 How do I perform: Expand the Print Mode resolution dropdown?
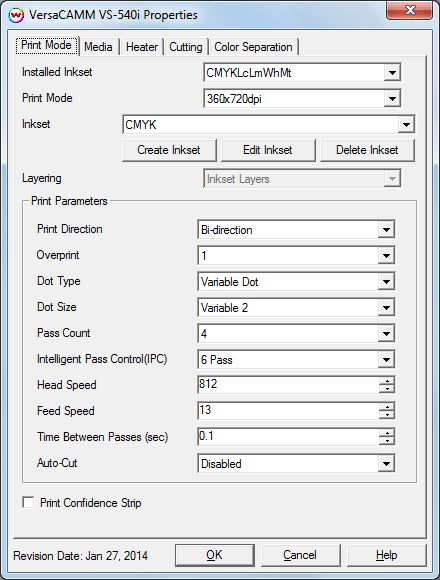(302, 98)
